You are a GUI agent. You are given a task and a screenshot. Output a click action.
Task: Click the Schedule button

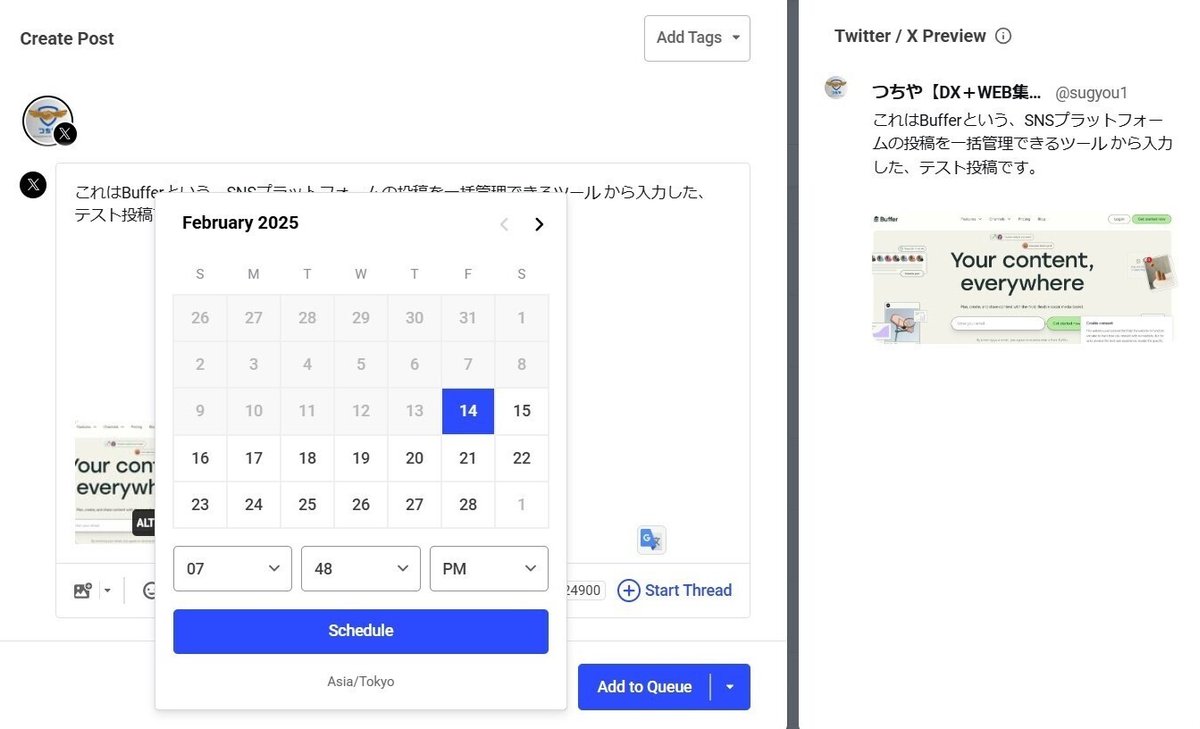360,631
